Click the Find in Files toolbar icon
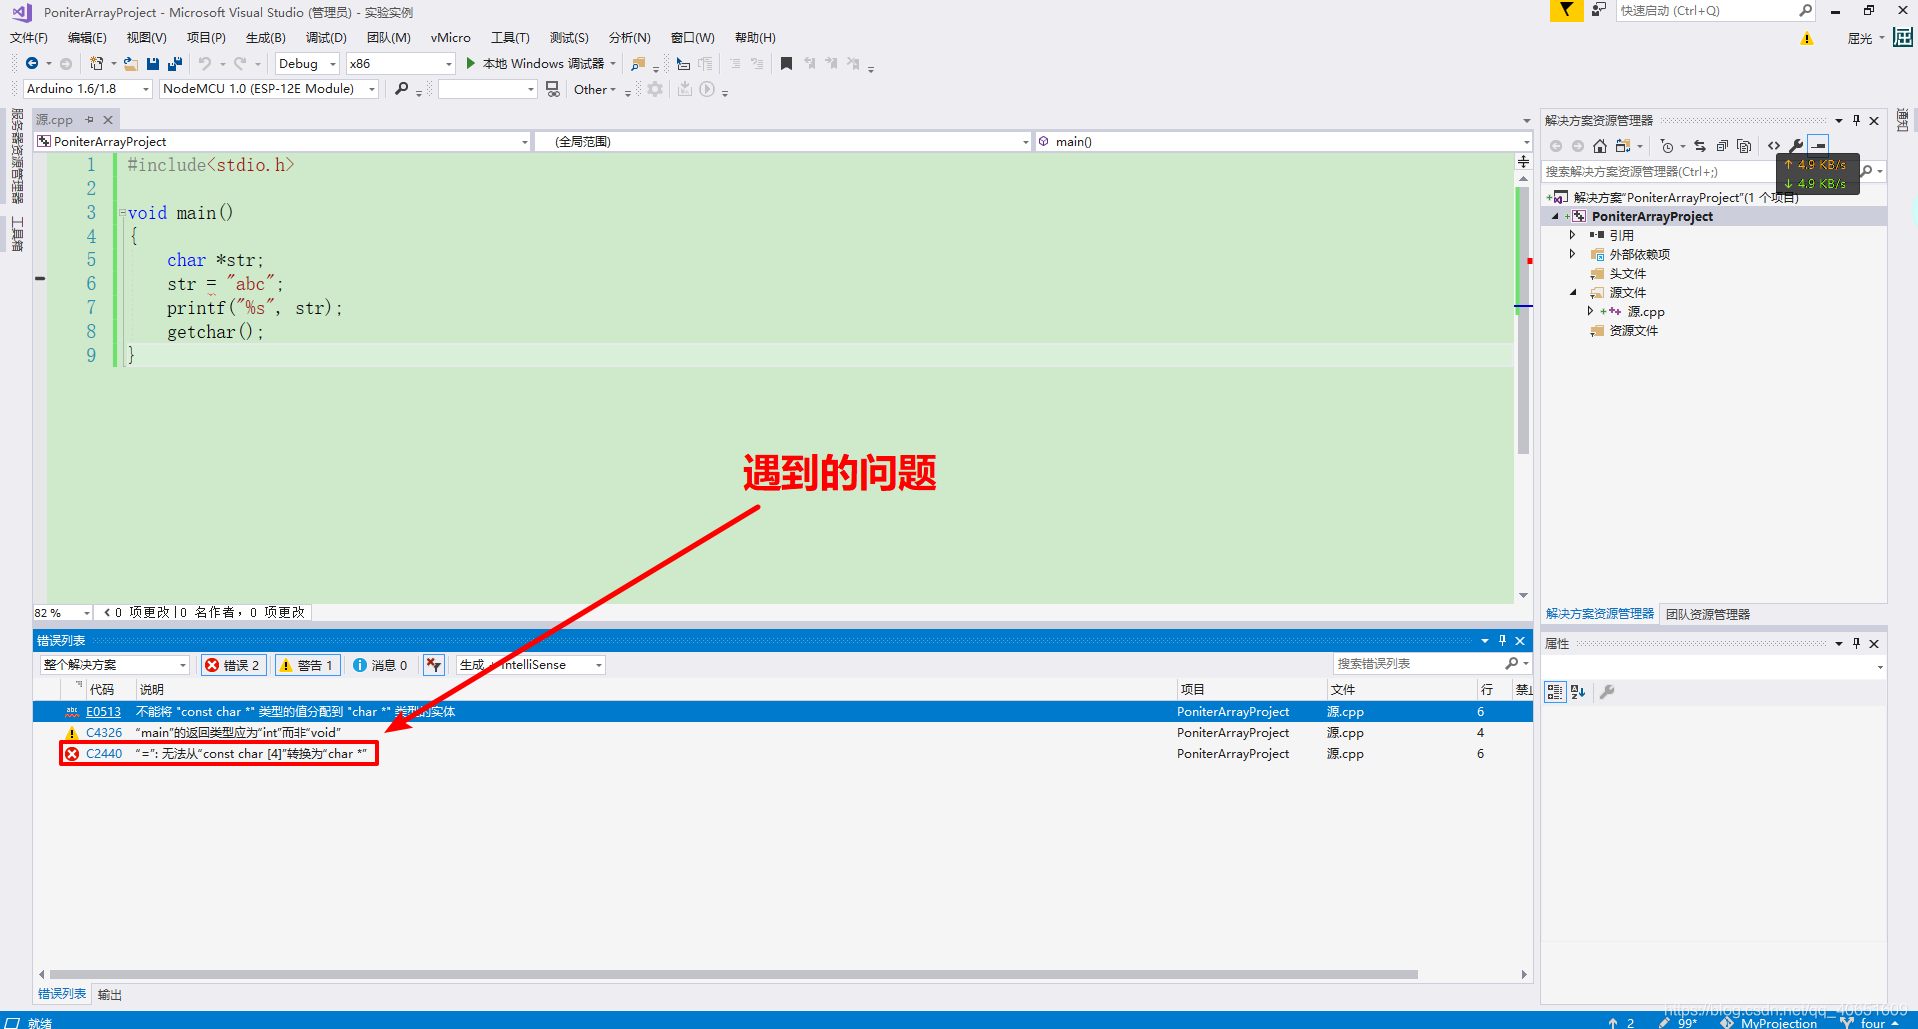Screen dimensions: 1918x1029 (638, 64)
